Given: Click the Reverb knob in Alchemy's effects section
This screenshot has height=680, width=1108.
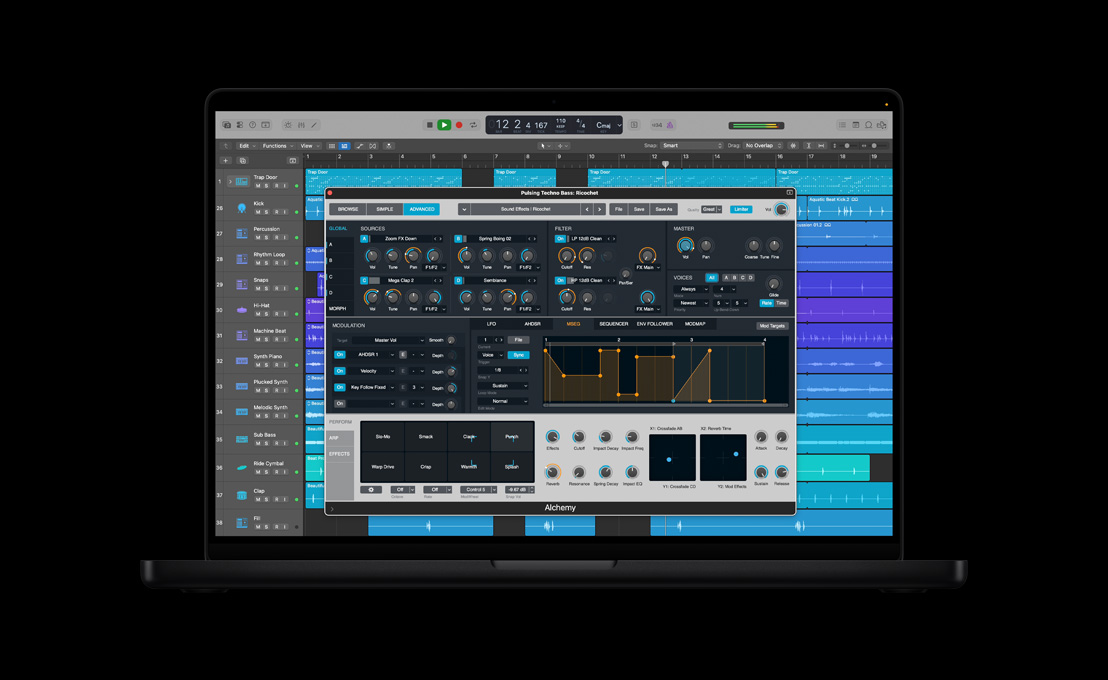Looking at the screenshot, I should [551, 473].
